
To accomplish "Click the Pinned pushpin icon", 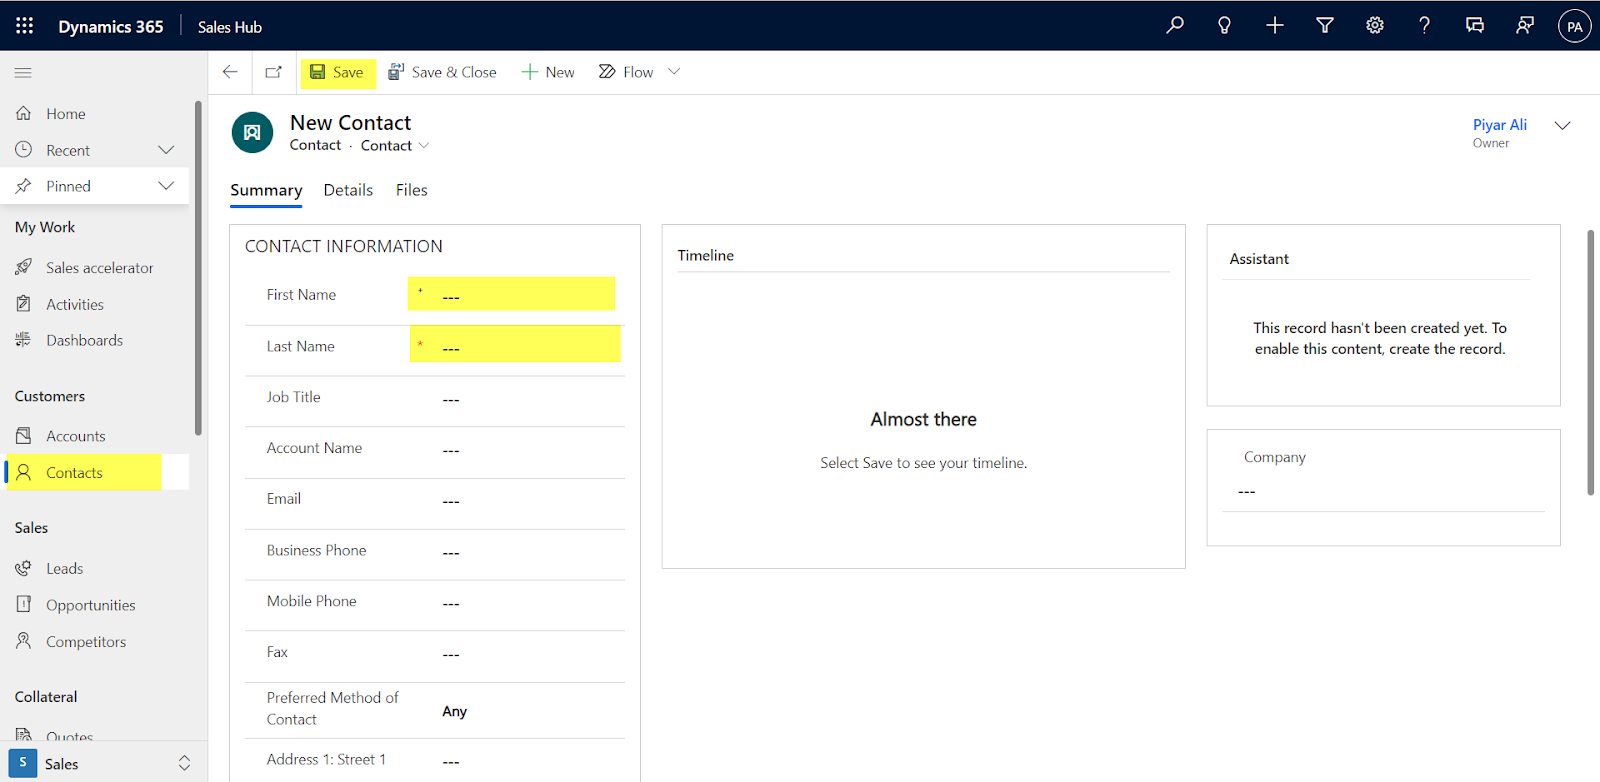I will [x=24, y=186].
